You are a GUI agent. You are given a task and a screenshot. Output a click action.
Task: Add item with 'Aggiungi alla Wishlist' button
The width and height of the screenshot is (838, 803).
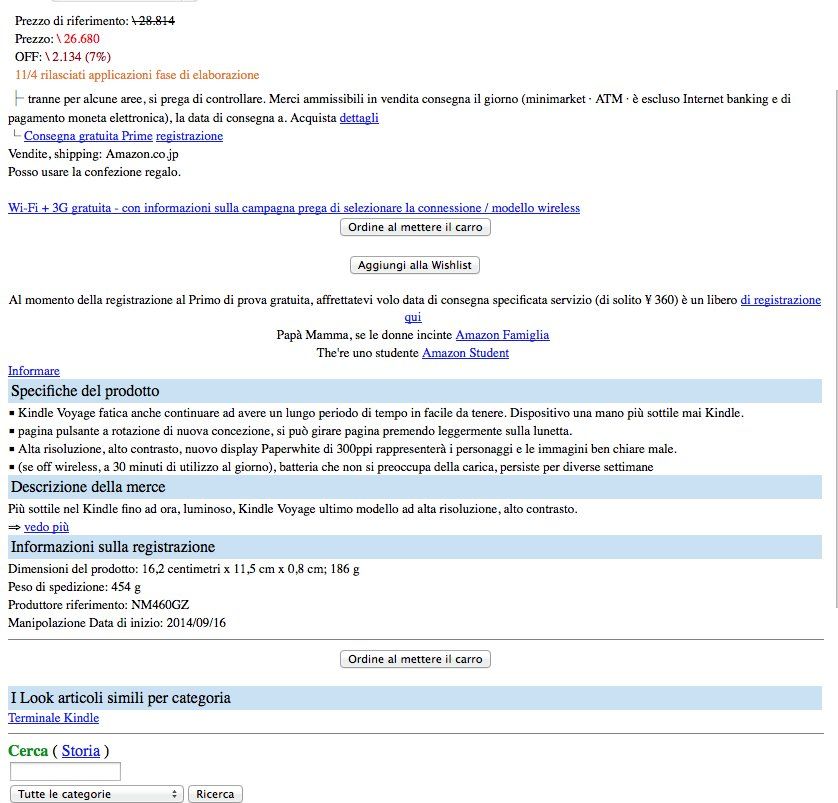click(x=415, y=265)
